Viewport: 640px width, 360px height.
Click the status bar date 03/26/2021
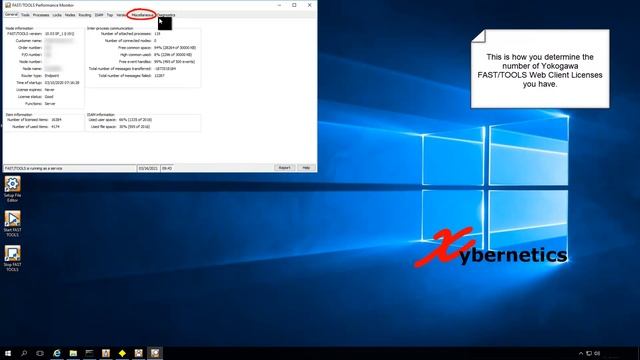[x=148, y=168]
